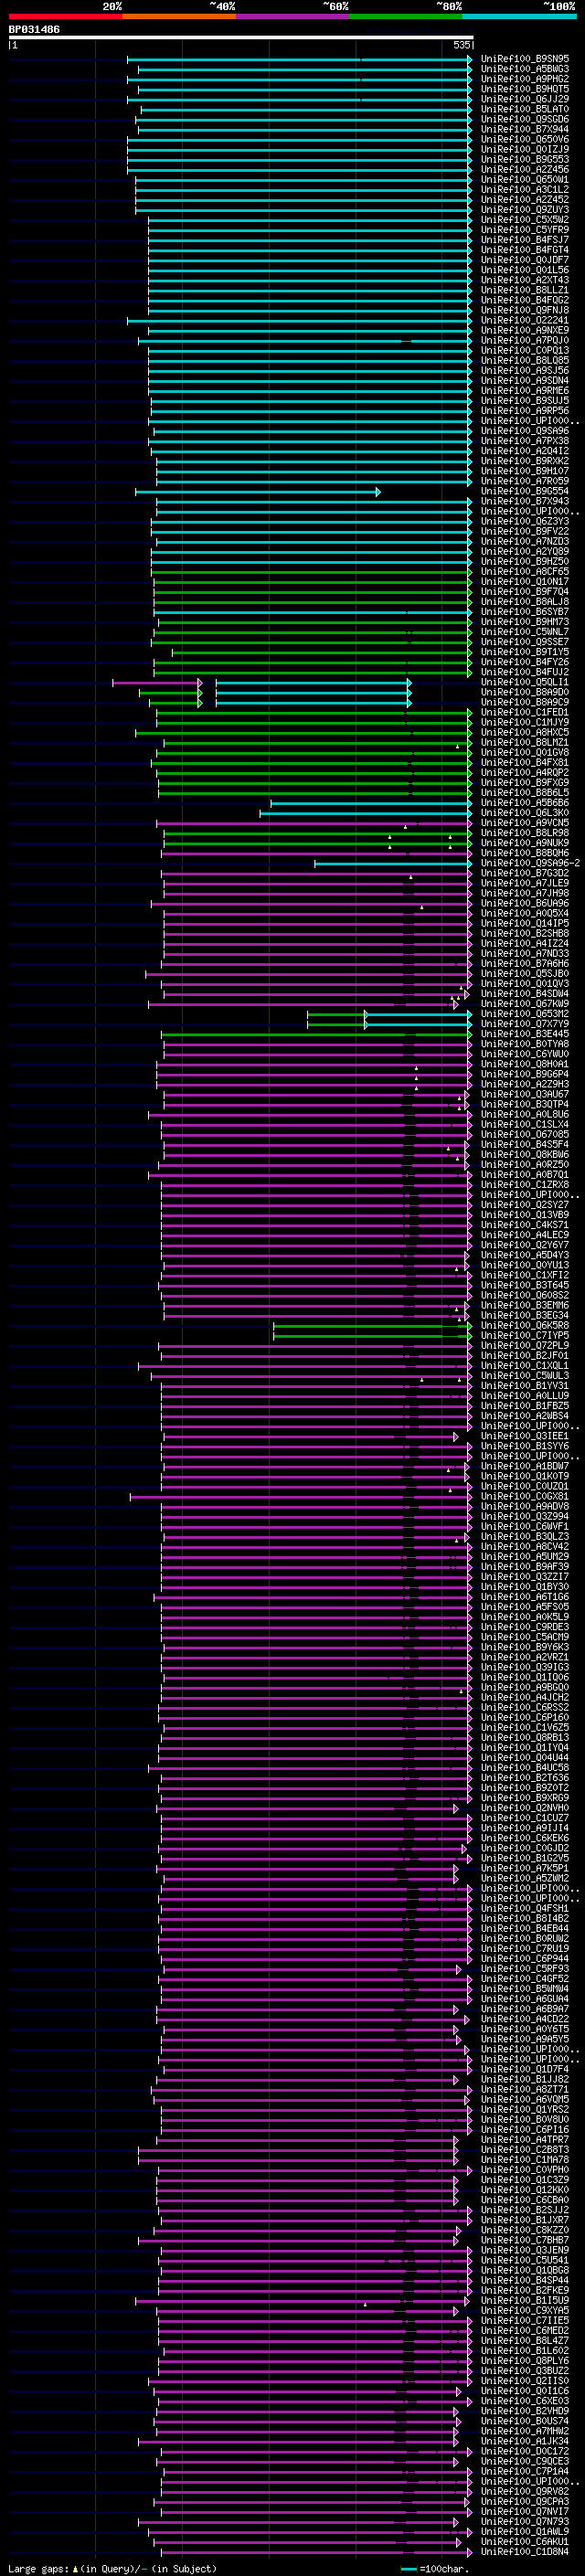
Task: Click the query end position 535 label
Action: pyautogui.click(x=461, y=45)
